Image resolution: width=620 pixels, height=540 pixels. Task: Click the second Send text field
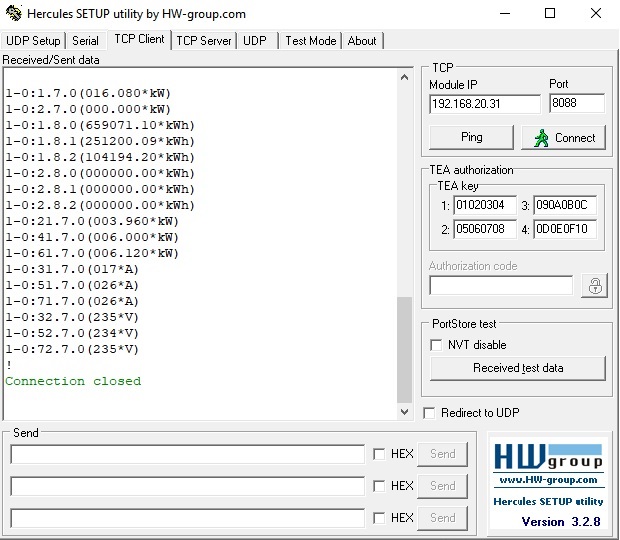[x=187, y=486]
